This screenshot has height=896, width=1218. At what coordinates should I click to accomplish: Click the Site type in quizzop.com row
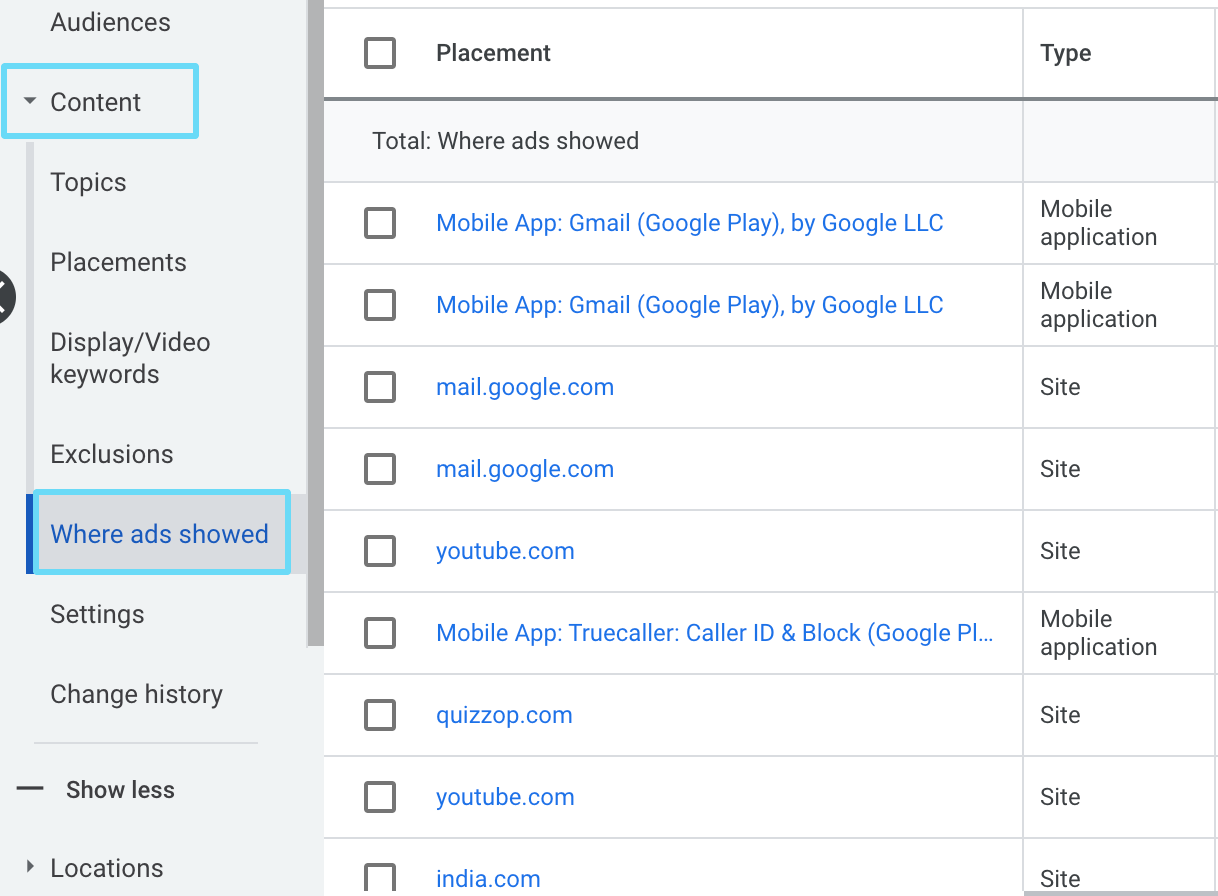tap(1060, 715)
